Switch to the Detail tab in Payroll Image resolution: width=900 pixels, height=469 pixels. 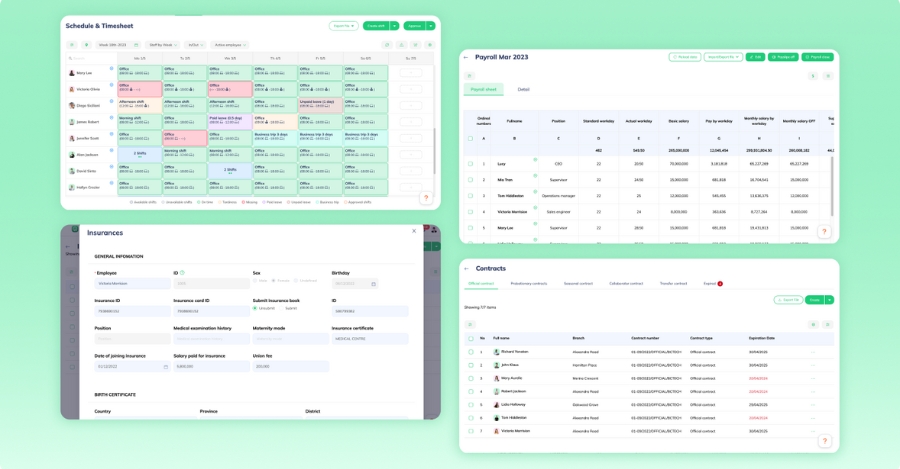(523, 89)
